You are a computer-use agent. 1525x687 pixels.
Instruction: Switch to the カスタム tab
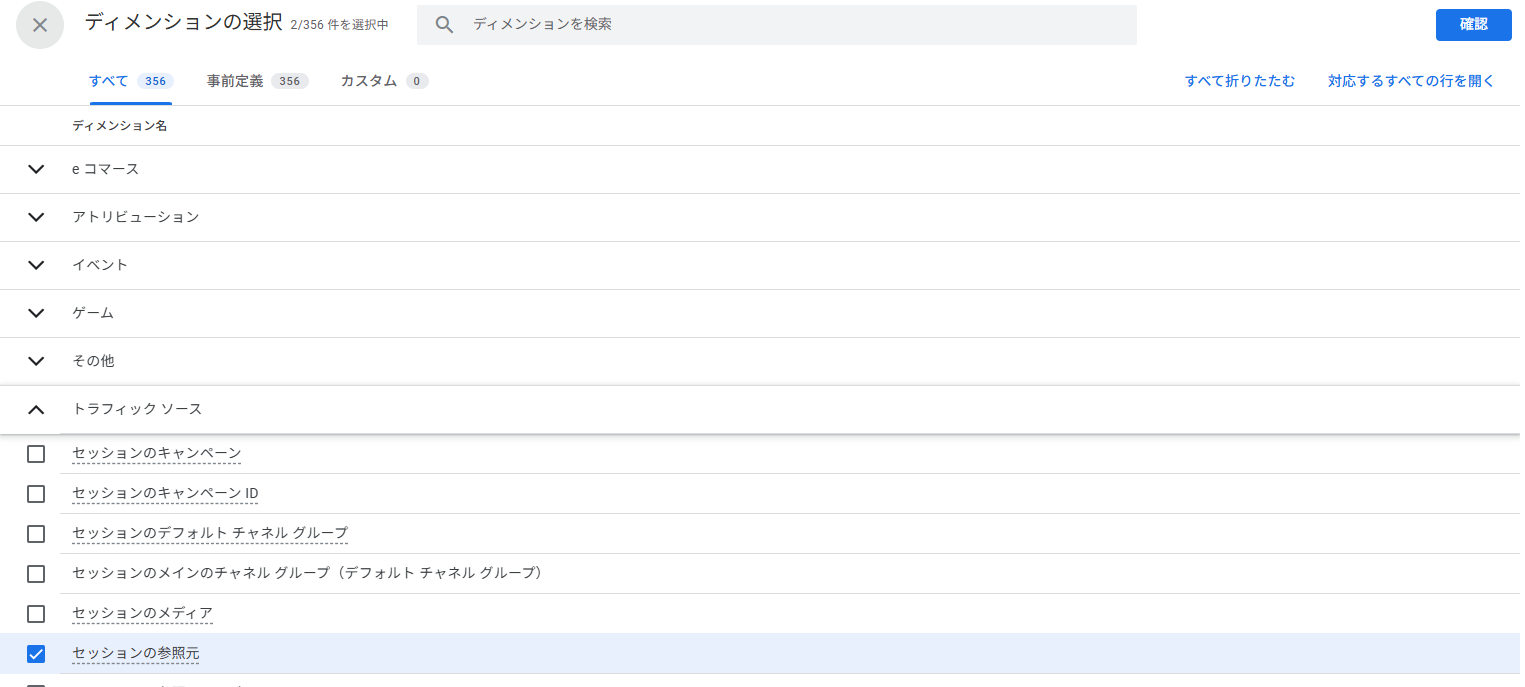tap(384, 81)
